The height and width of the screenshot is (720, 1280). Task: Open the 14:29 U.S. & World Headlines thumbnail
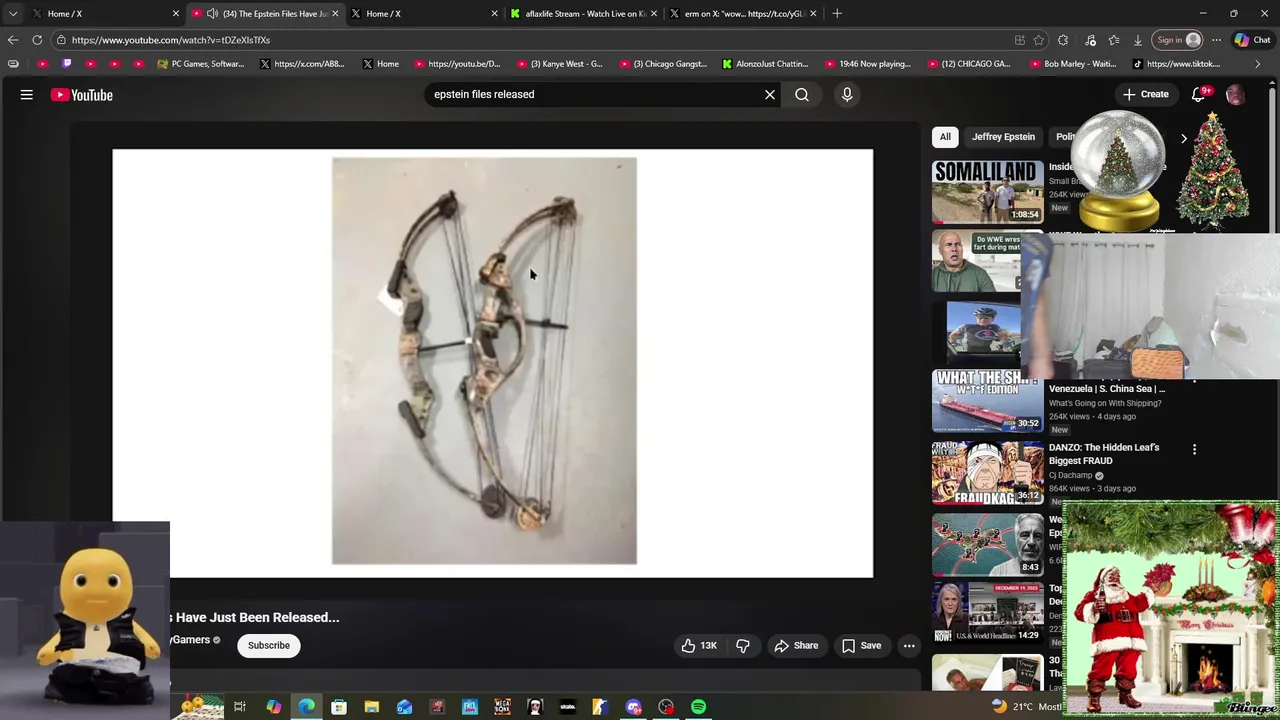click(x=988, y=613)
